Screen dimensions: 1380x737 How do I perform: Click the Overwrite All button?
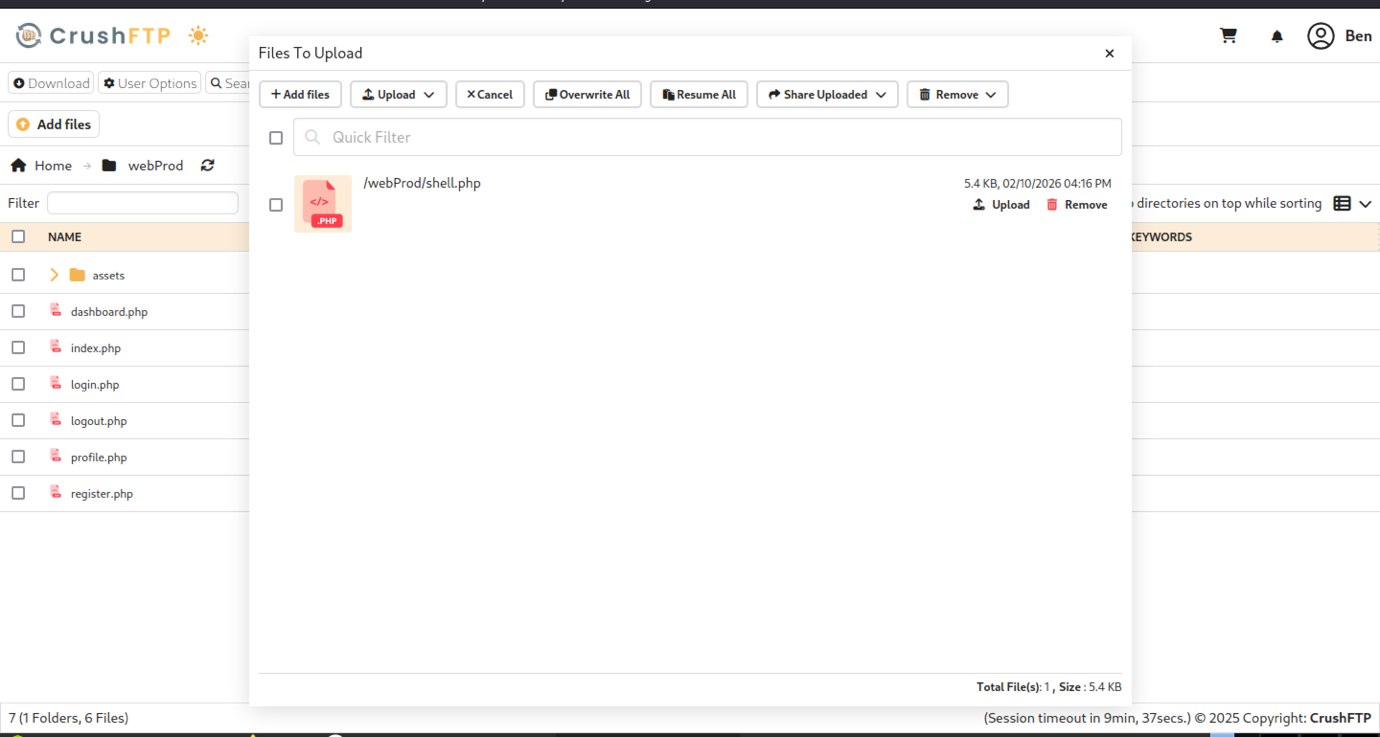coord(587,95)
